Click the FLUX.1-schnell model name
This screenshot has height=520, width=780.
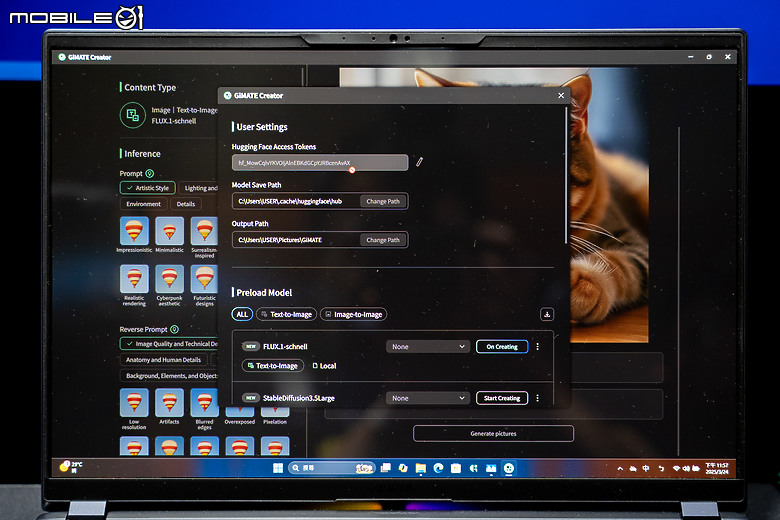(285, 346)
